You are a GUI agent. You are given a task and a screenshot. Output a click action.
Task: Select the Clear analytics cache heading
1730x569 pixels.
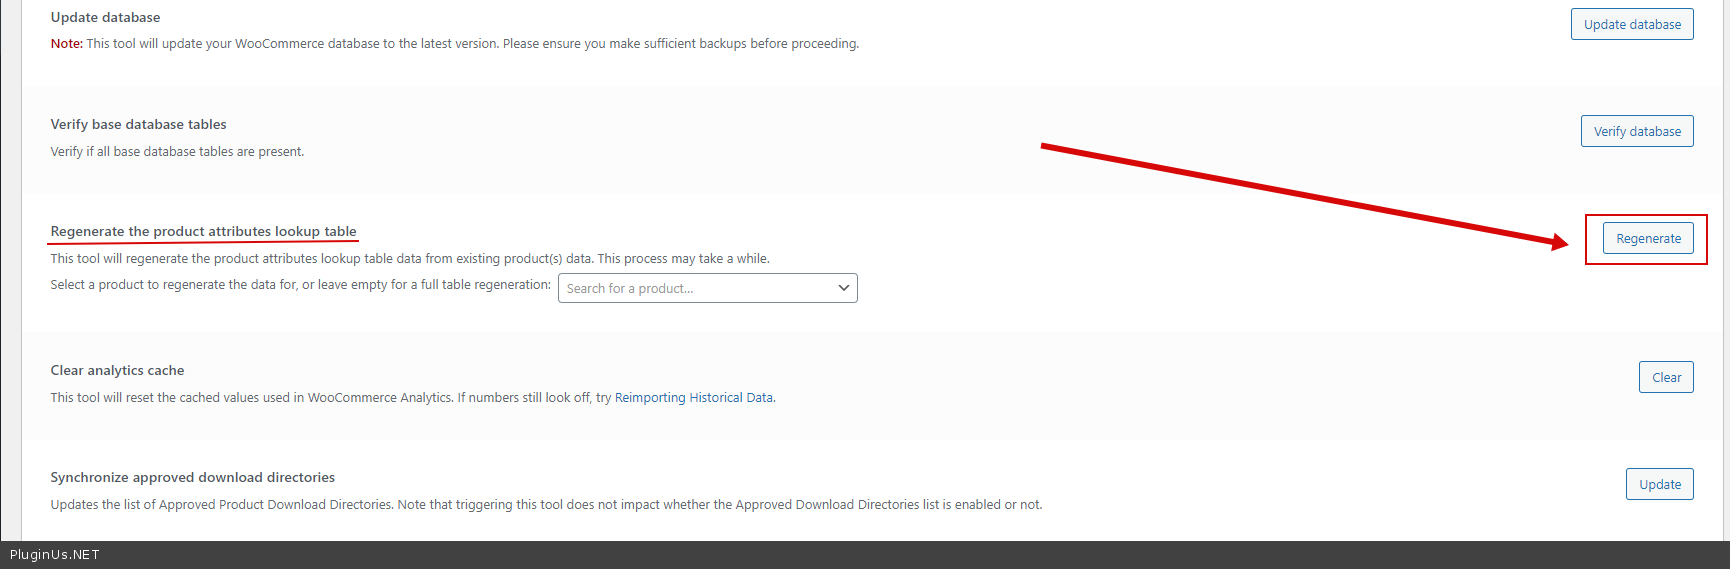(117, 371)
